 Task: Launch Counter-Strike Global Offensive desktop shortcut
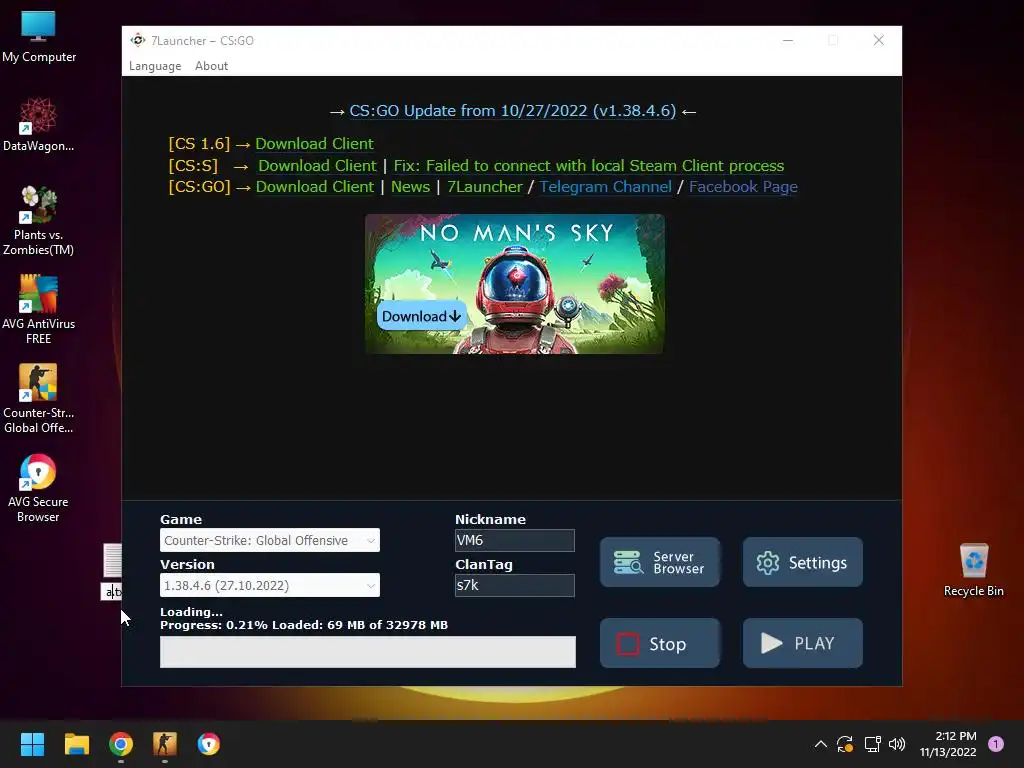coord(38,398)
